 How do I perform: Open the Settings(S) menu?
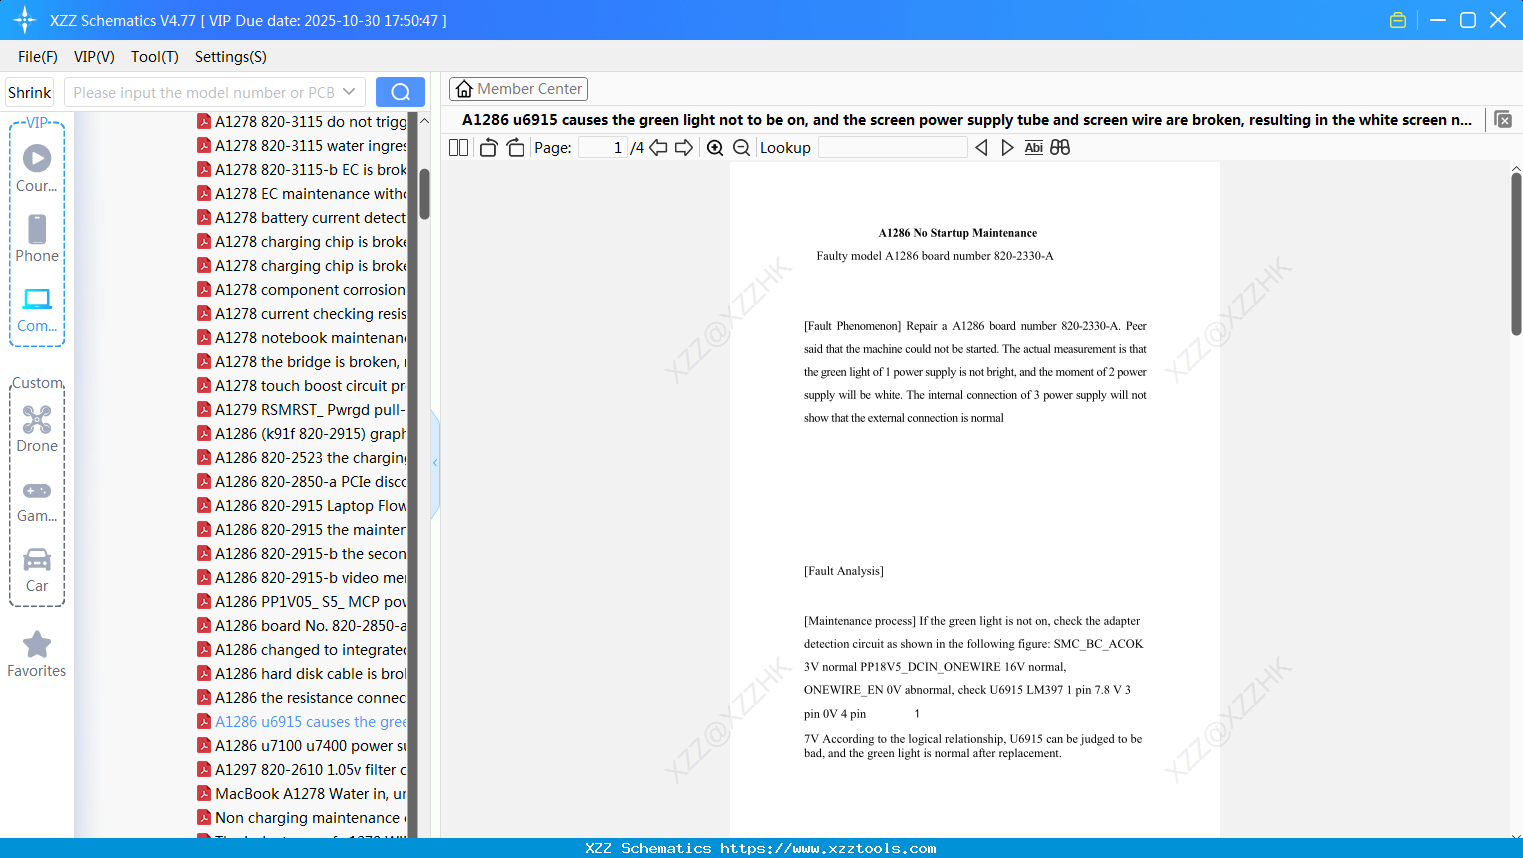click(231, 57)
